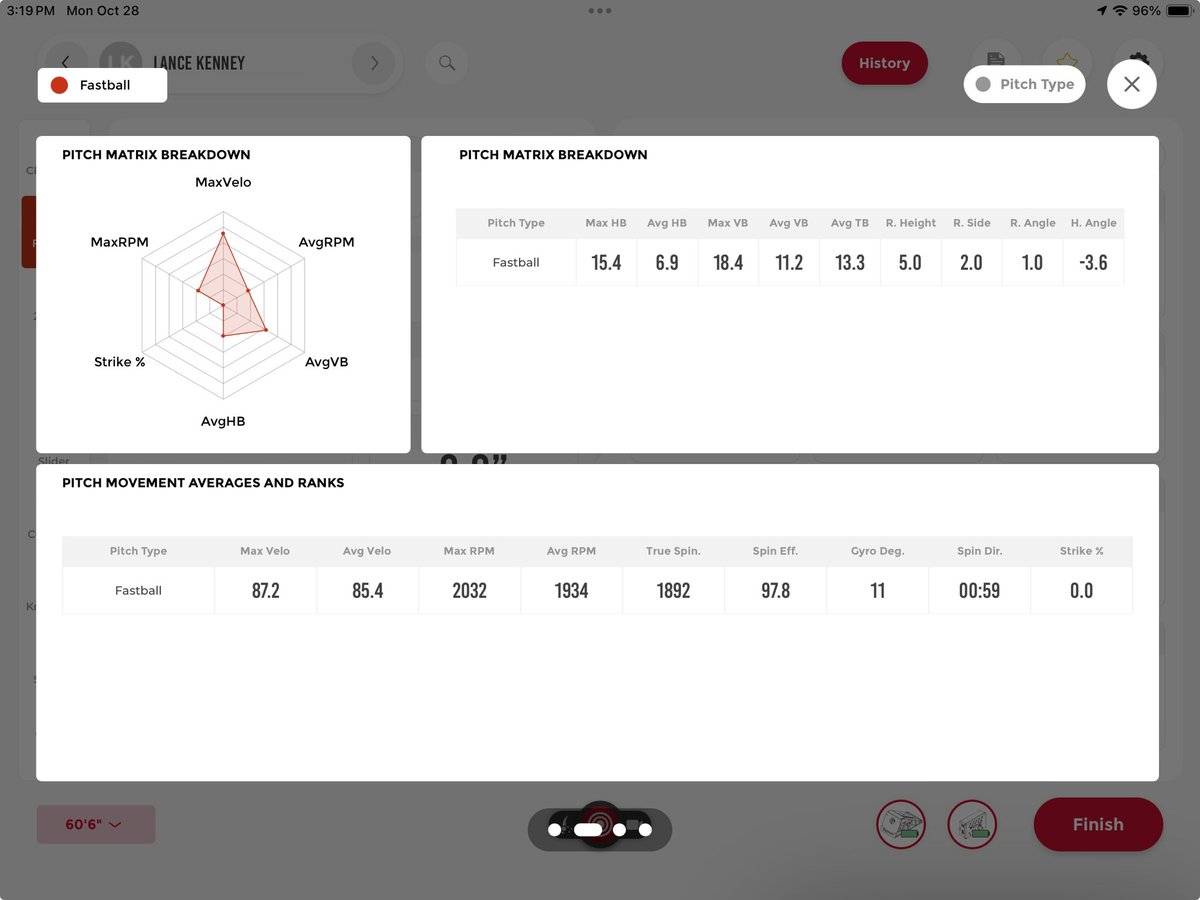Select the left Rapsodo device icon
The height and width of the screenshot is (900, 1200).
(901, 825)
